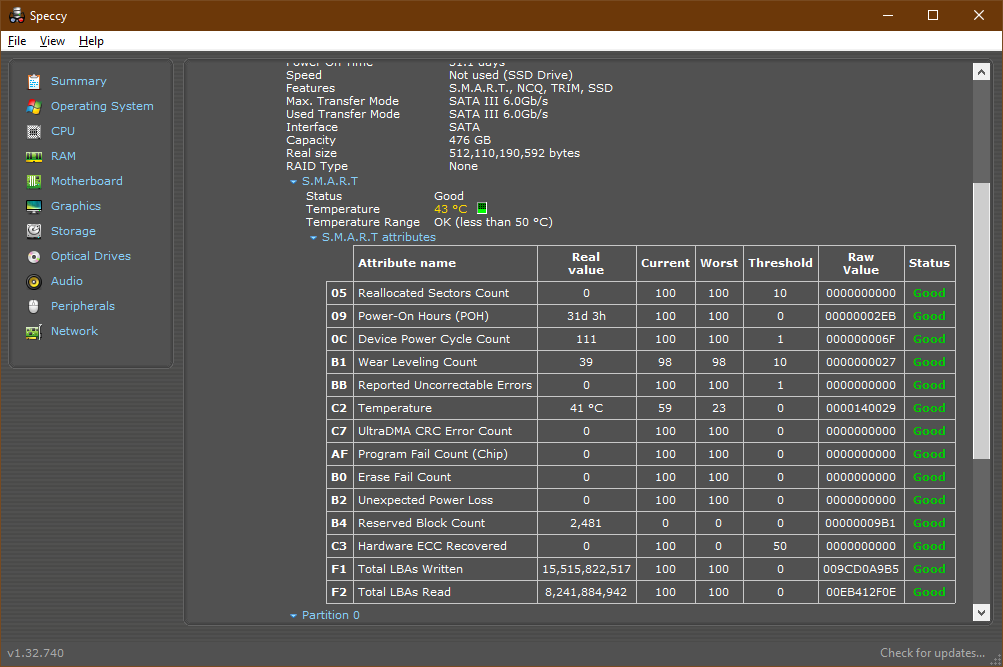Click the CPU chip icon
The image size is (1003, 667).
[34, 131]
